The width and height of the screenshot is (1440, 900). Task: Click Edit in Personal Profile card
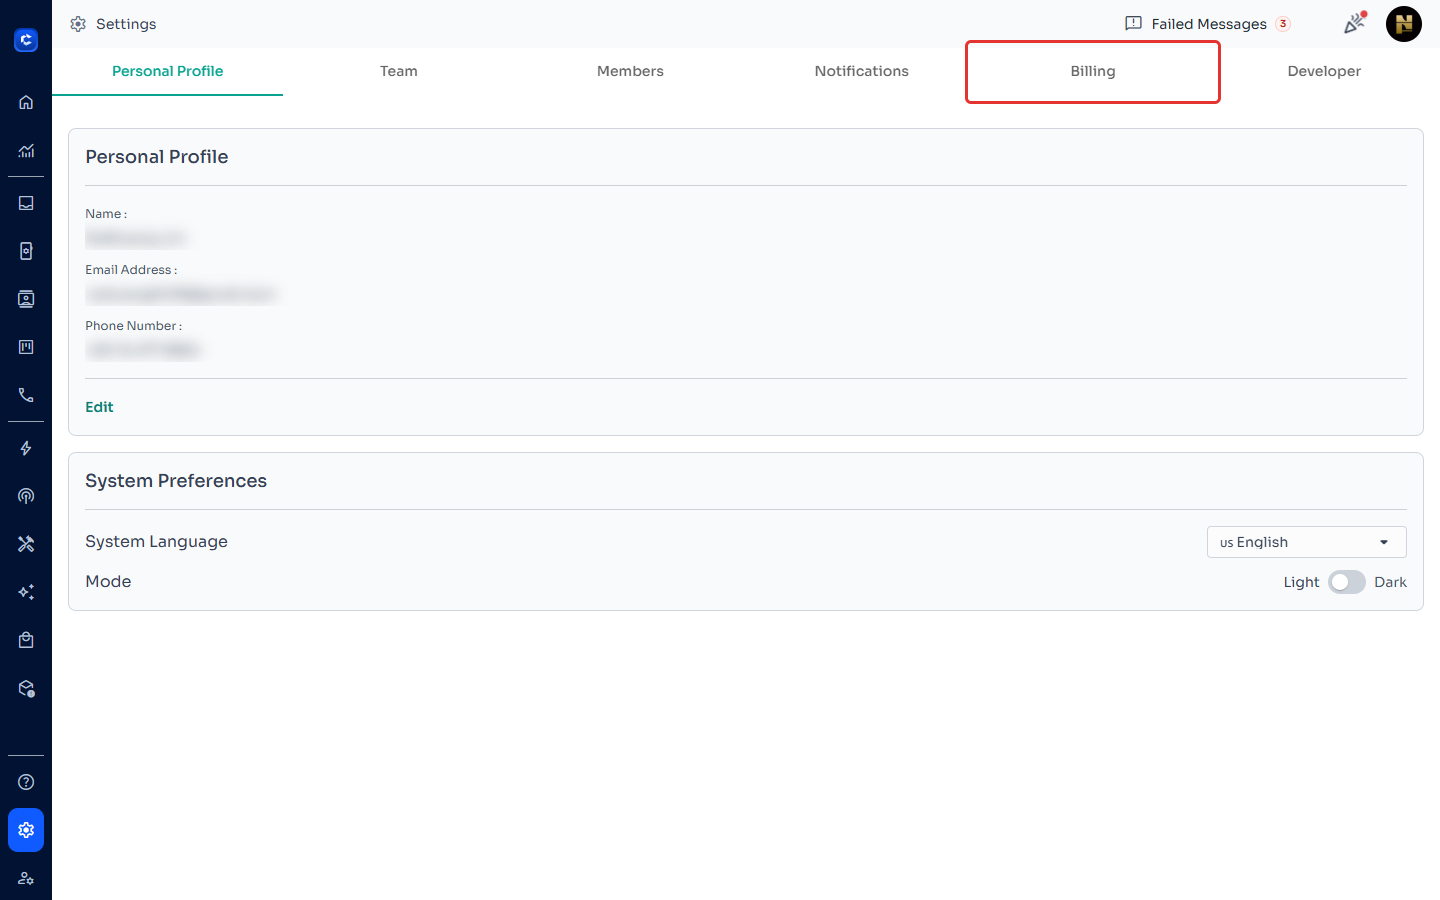99,407
